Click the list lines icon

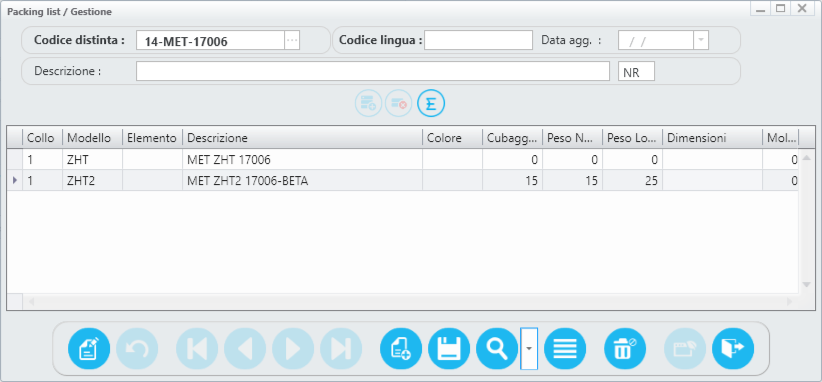pyautogui.click(x=565, y=348)
